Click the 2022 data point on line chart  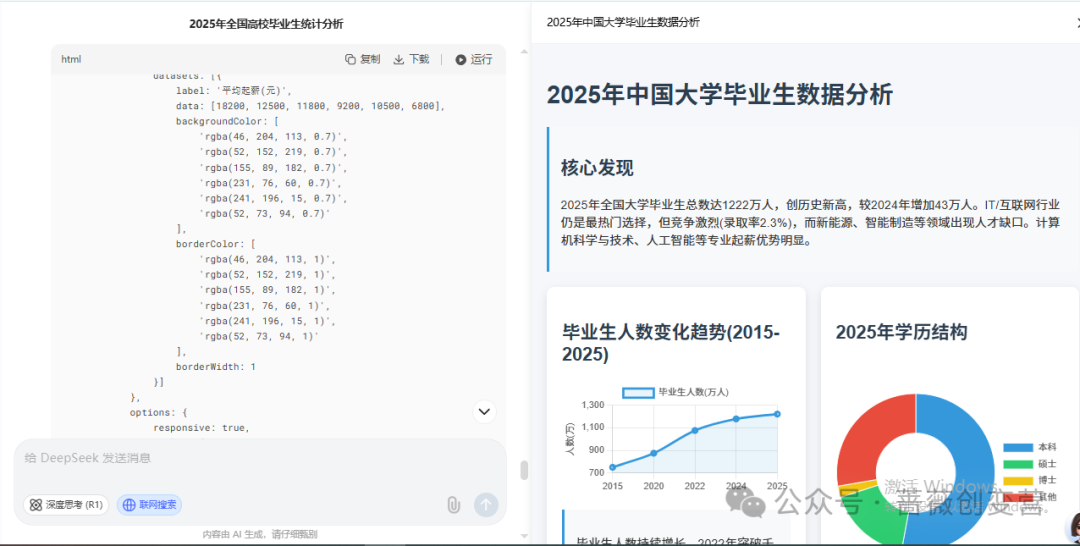[x=695, y=430]
